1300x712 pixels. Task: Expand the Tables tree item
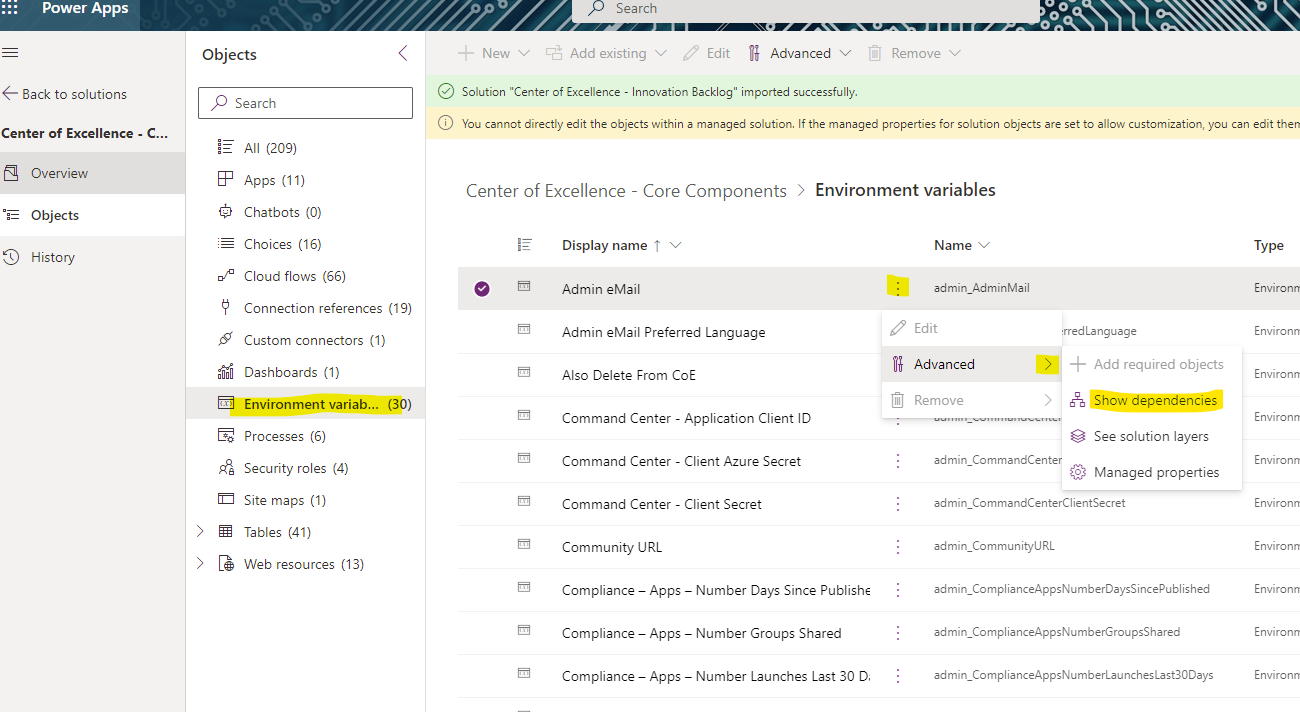pyautogui.click(x=199, y=531)
